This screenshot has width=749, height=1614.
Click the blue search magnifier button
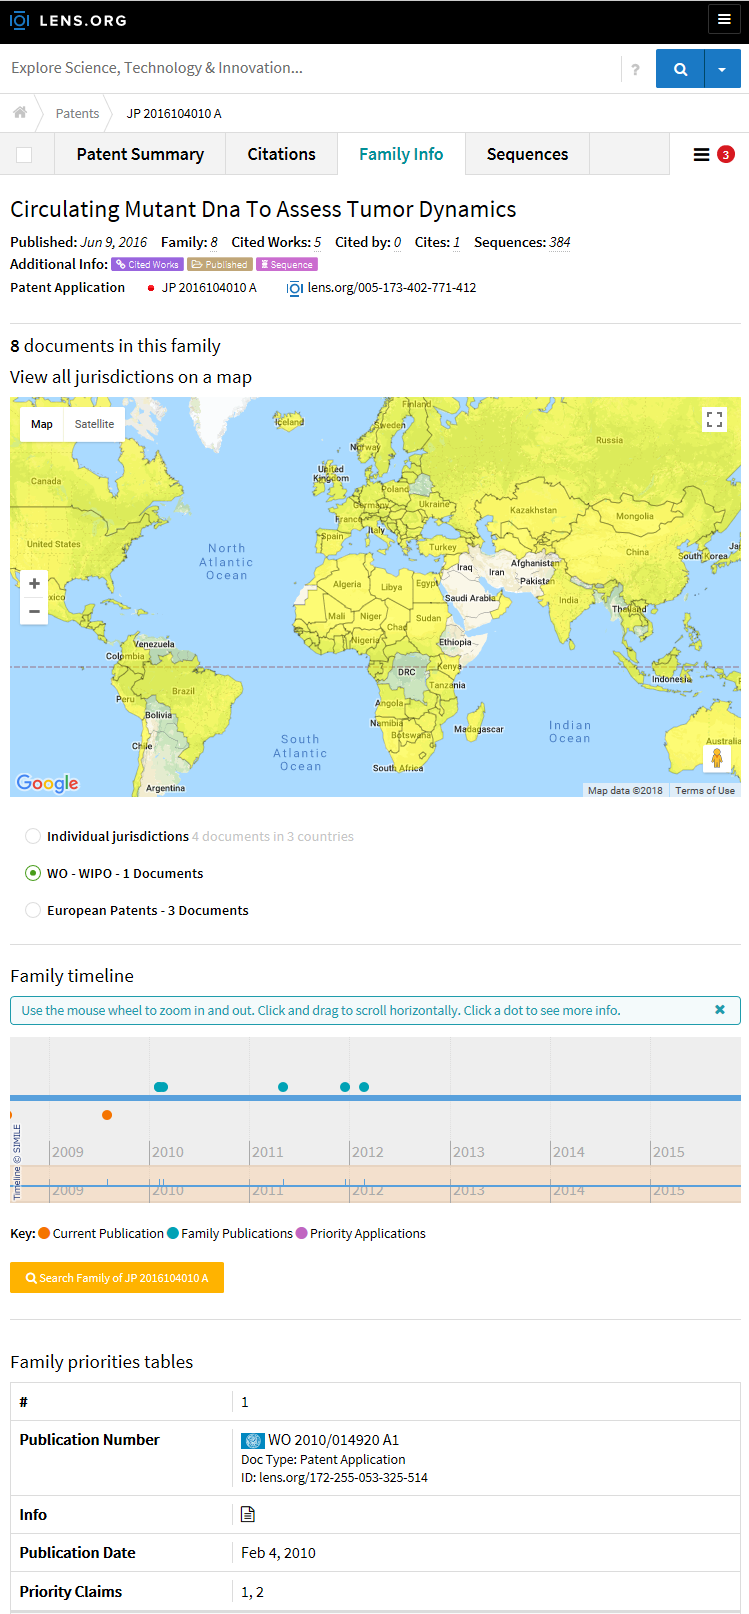680,69
